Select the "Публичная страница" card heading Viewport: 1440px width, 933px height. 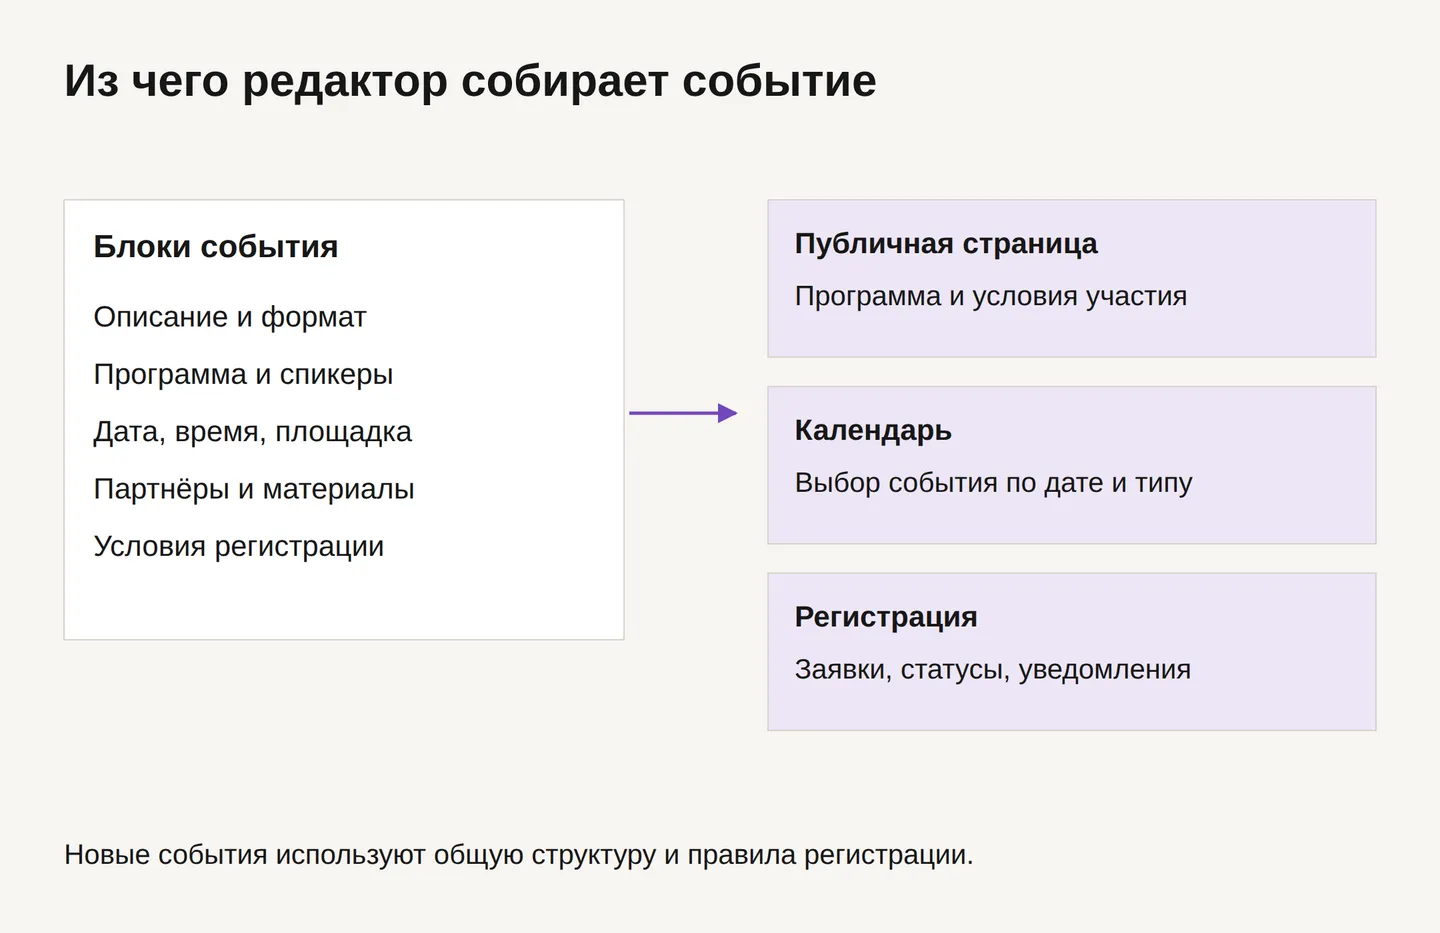click(946, 244)
